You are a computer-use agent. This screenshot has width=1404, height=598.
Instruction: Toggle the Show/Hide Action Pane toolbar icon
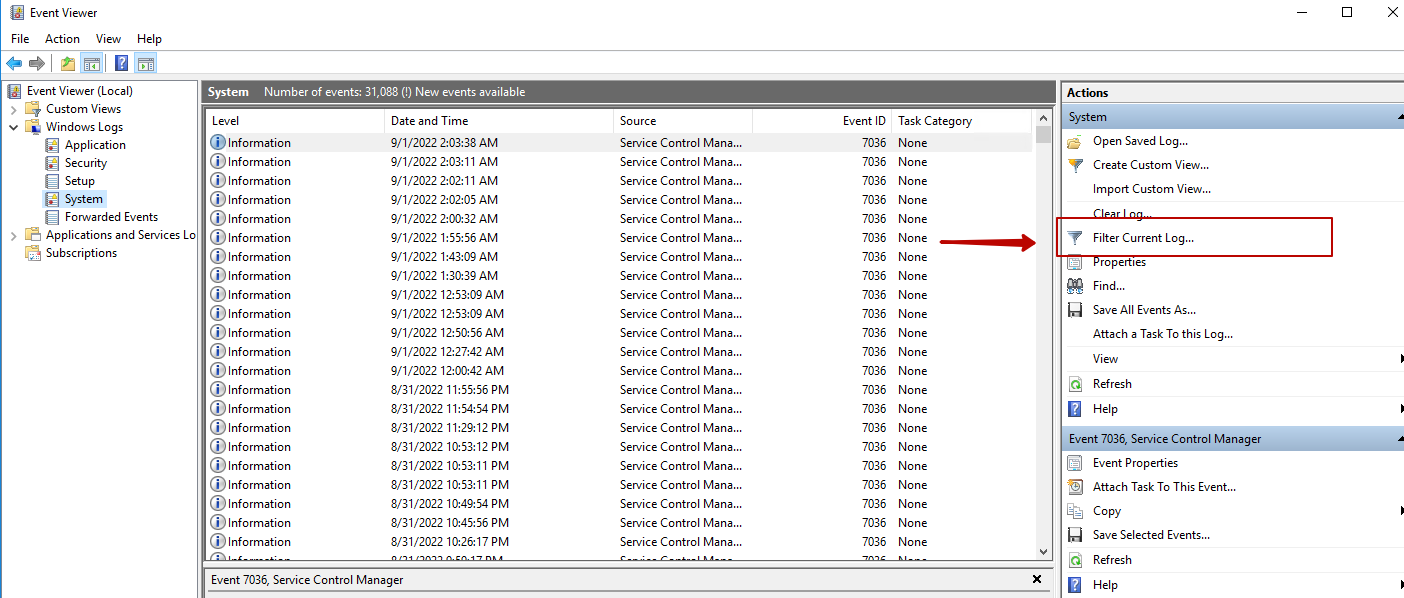pos(146,64)
